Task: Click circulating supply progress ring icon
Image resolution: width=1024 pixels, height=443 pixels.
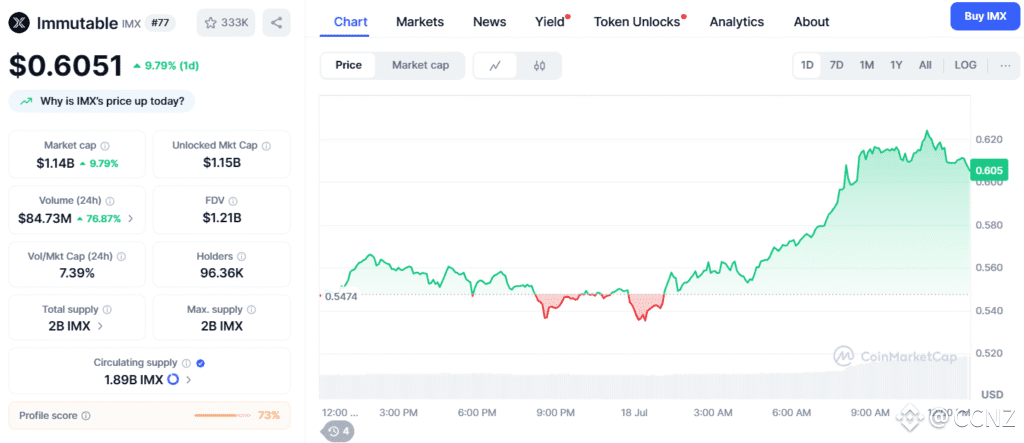Action: click(x=173, y=379)
